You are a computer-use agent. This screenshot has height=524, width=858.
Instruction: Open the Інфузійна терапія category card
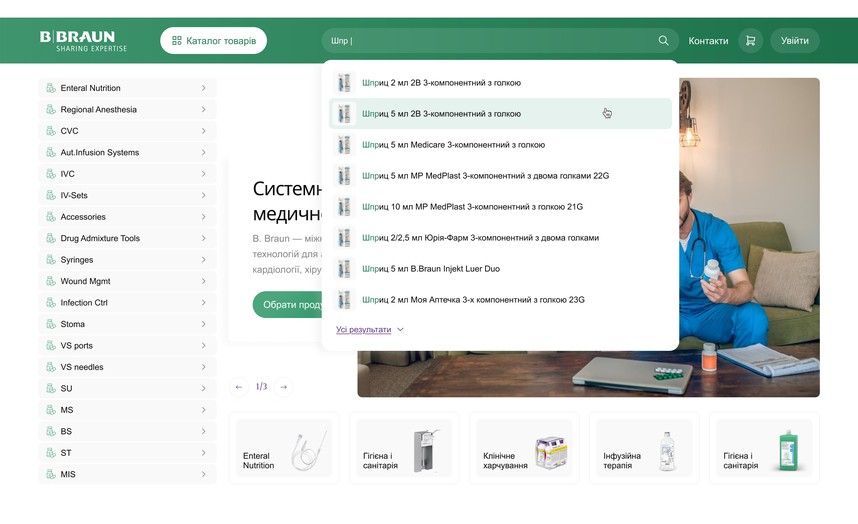coord(644,448)
